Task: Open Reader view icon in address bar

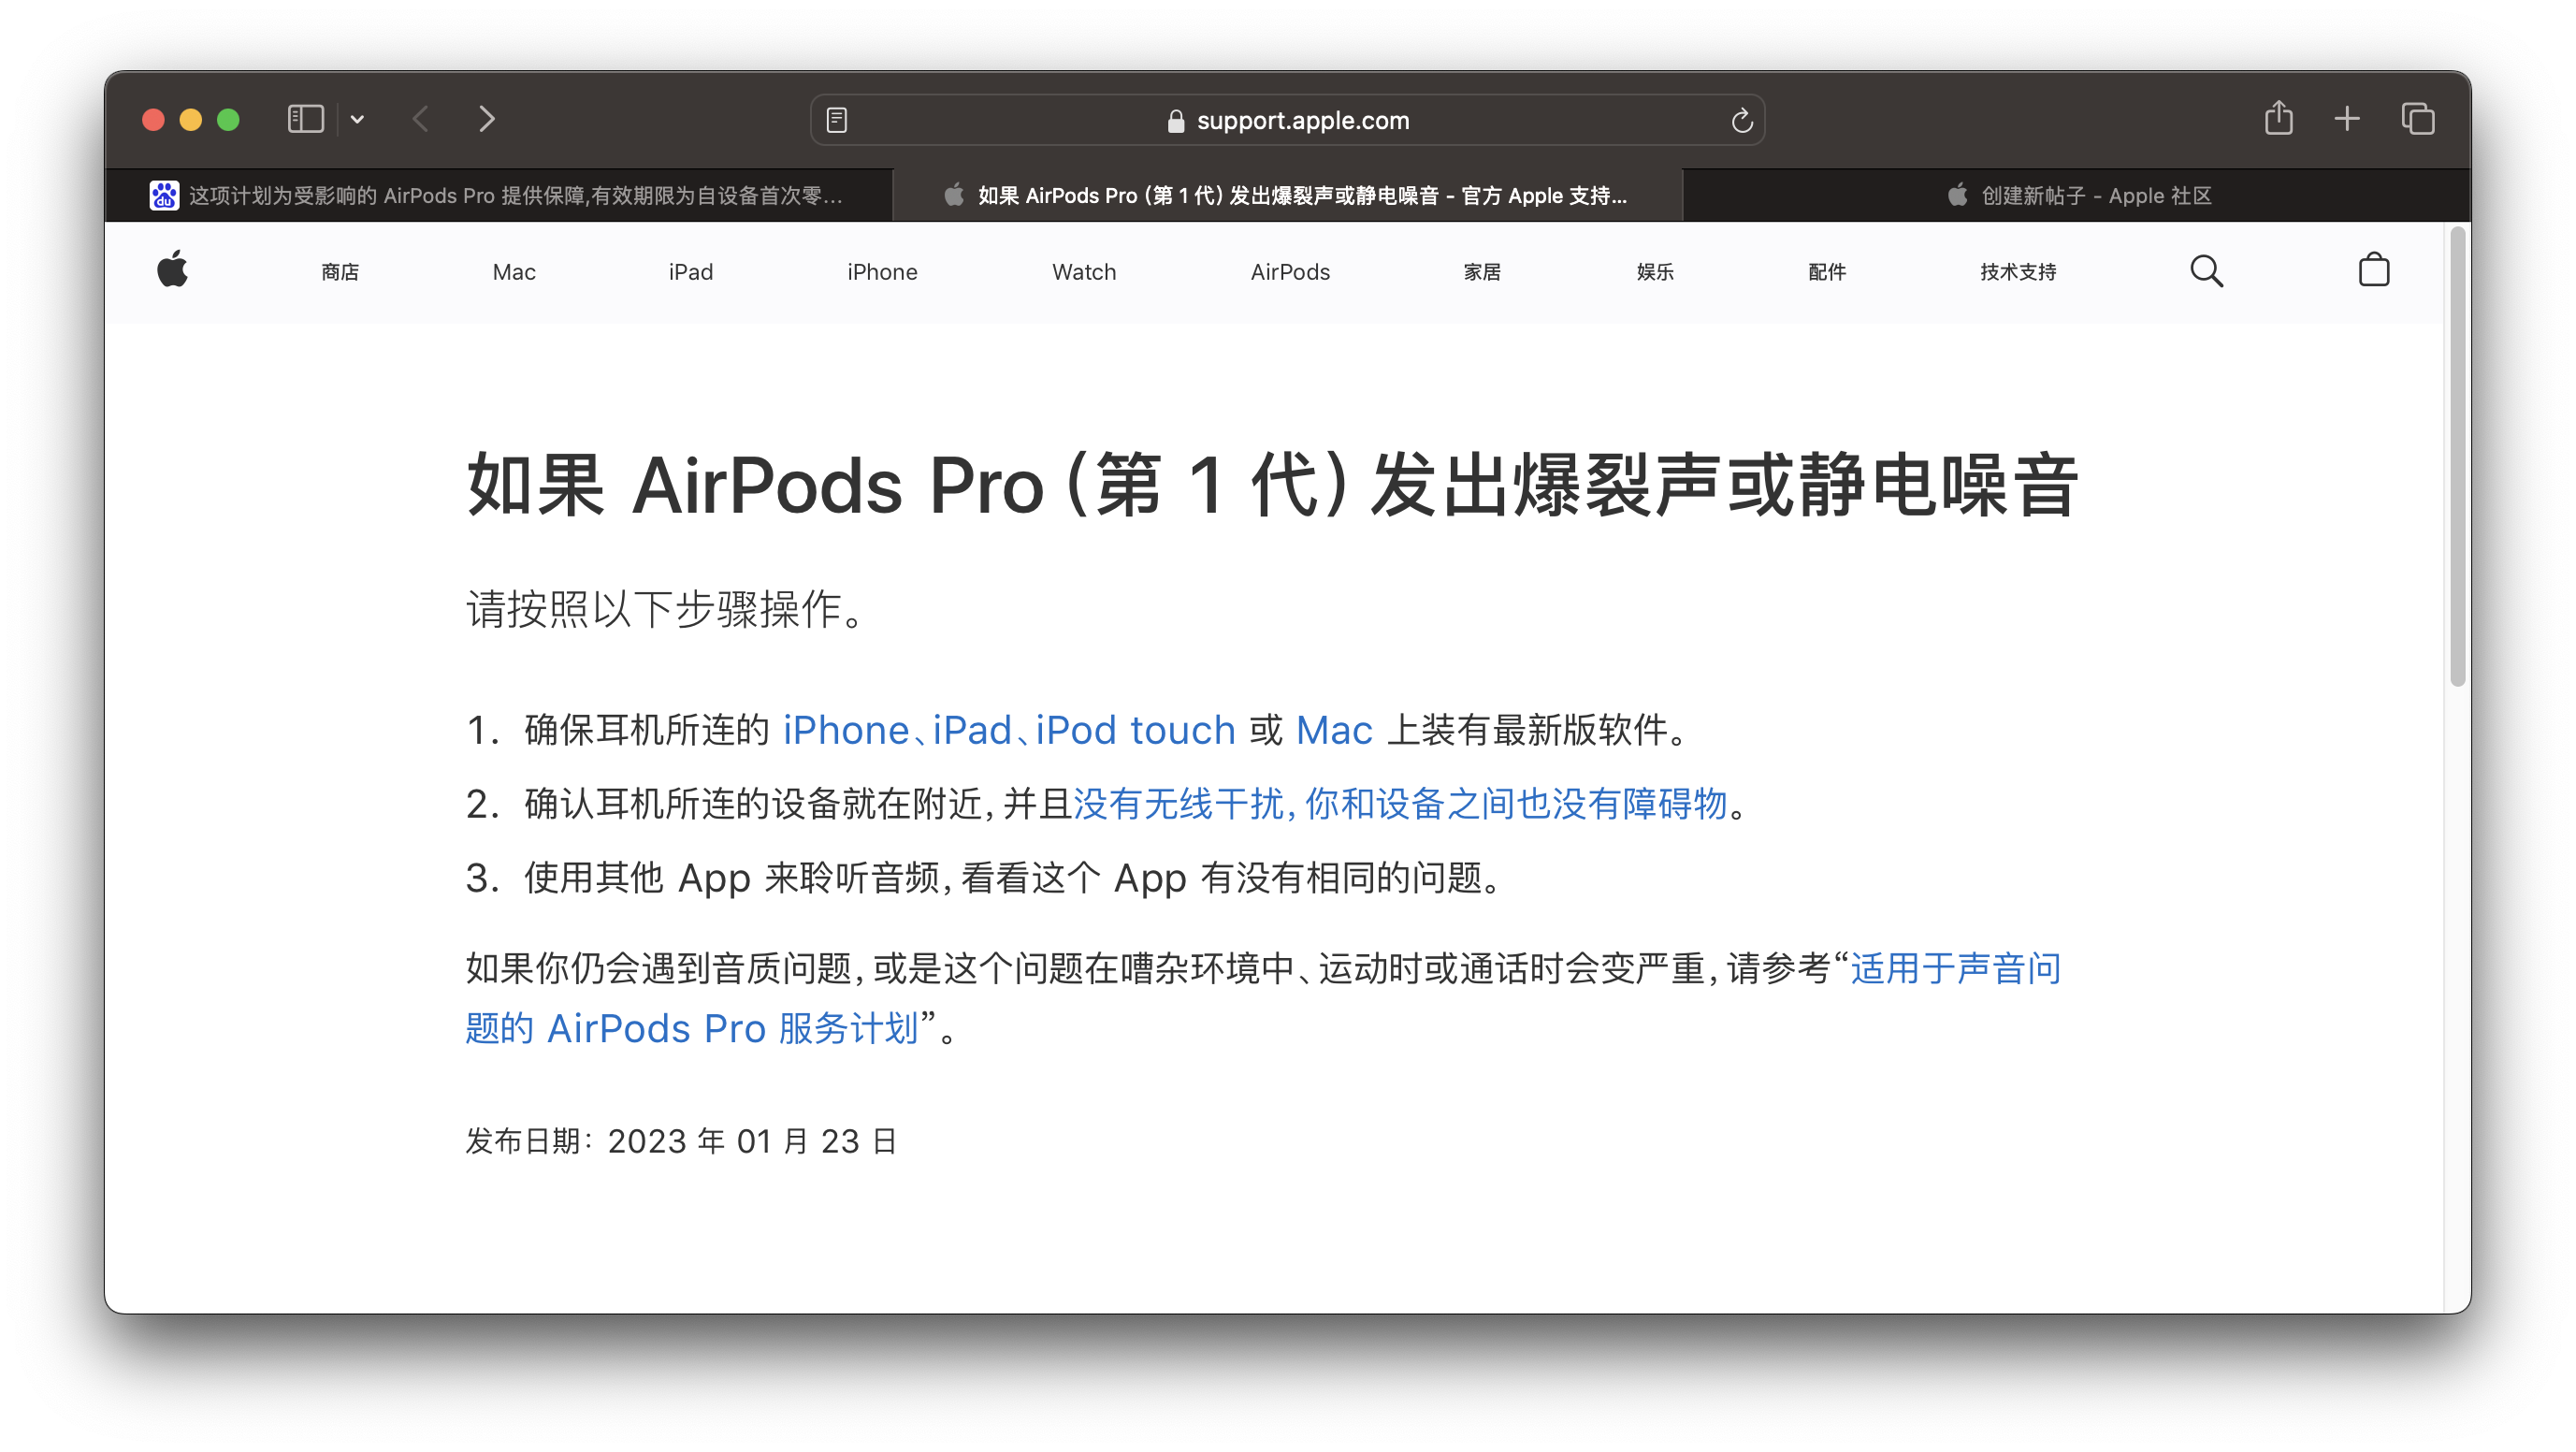Action: pyautogui.click(x=837, y=120)
